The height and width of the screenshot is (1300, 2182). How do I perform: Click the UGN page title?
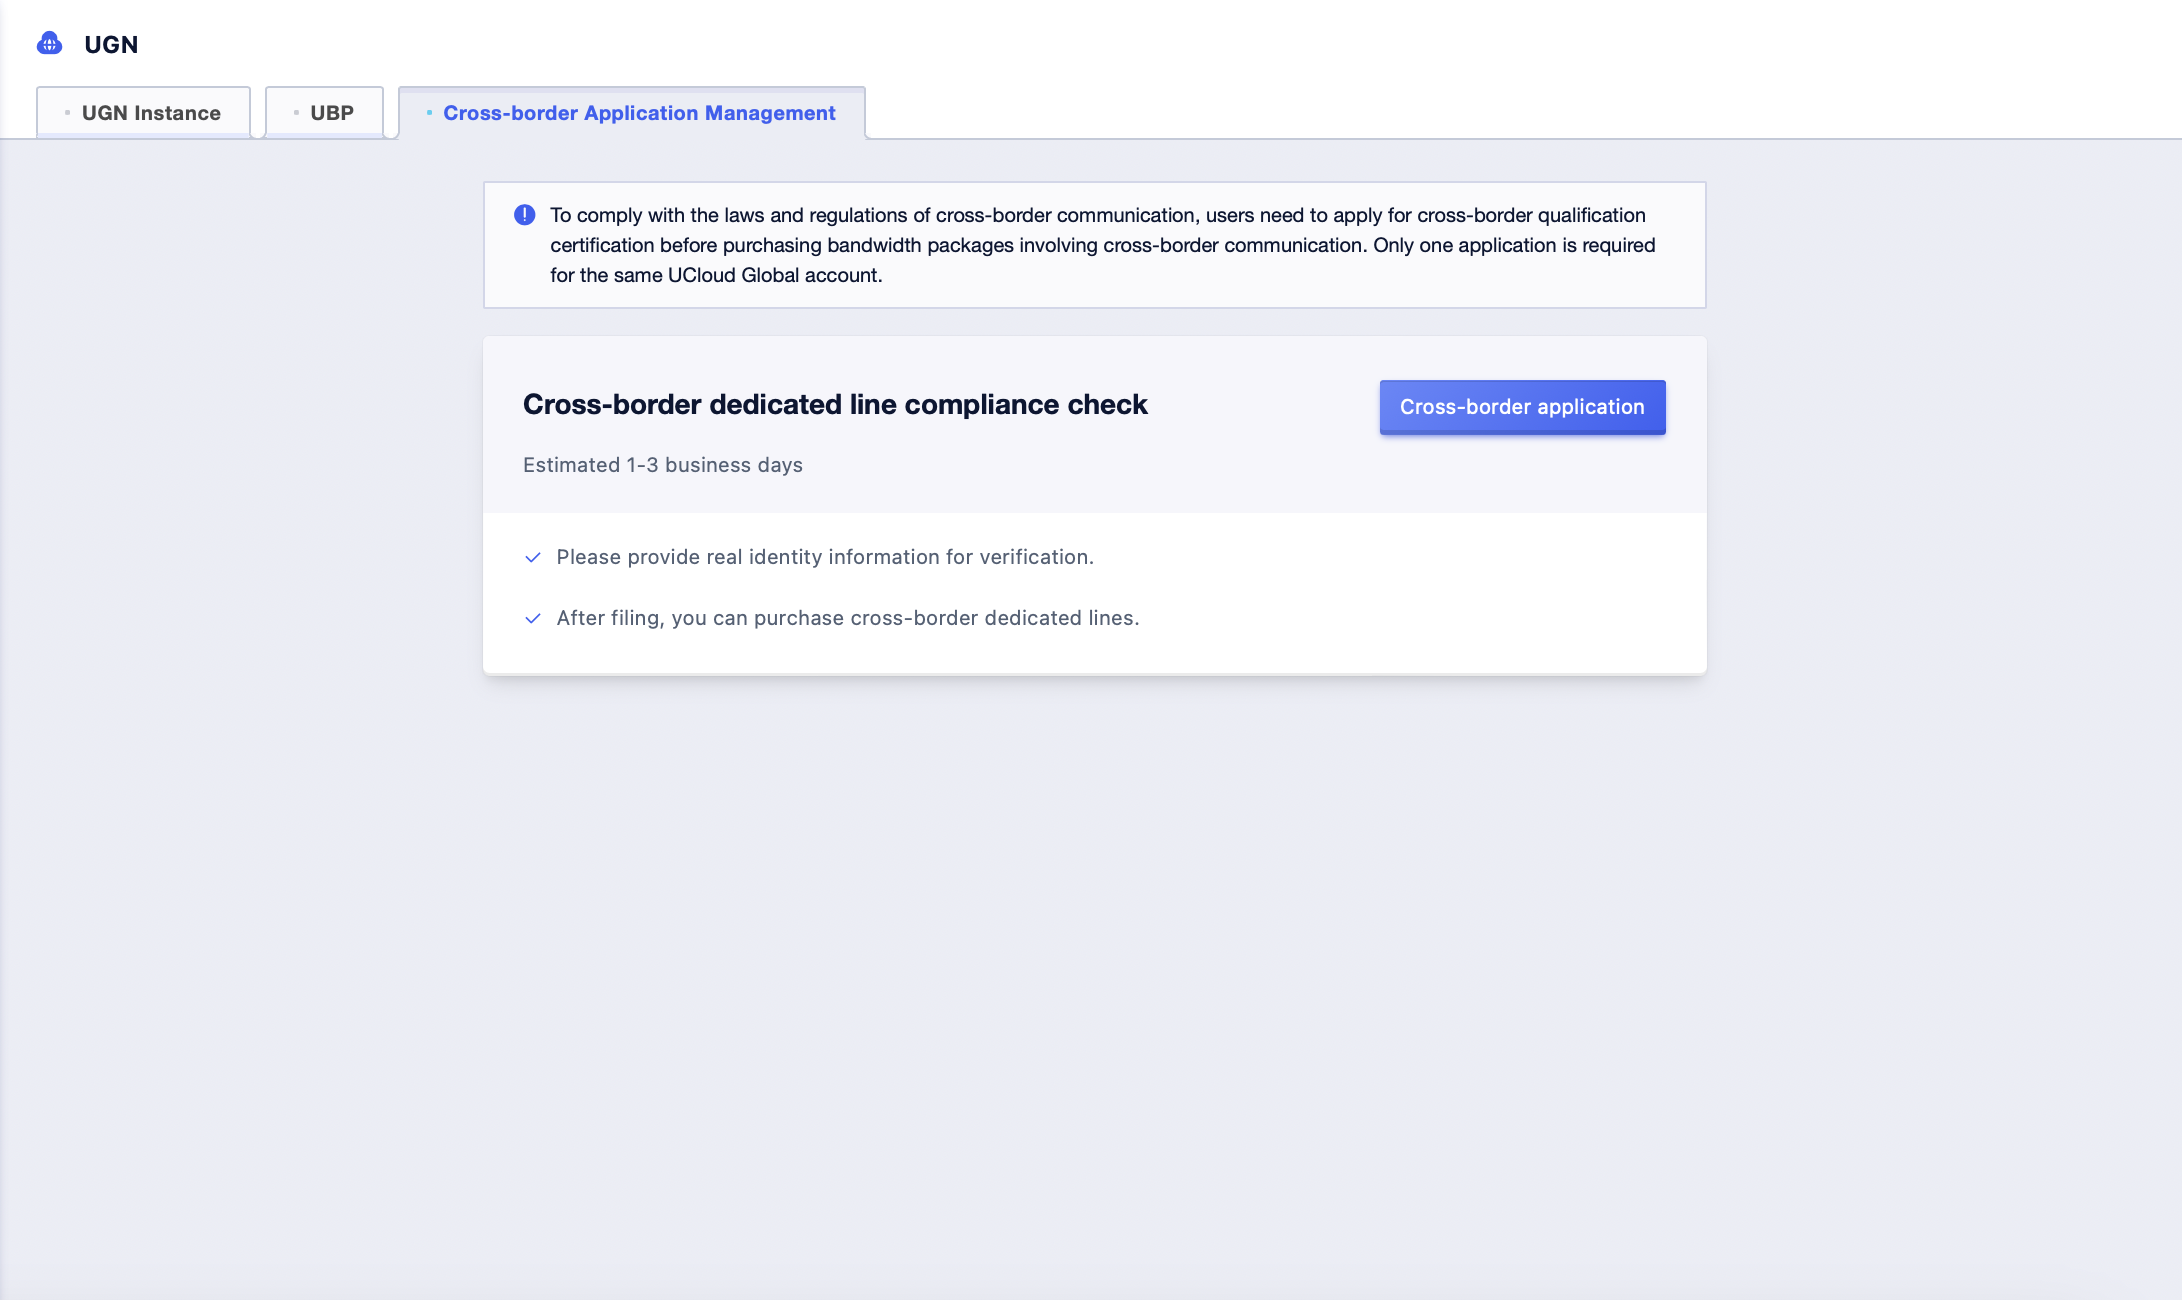(111, 45)
